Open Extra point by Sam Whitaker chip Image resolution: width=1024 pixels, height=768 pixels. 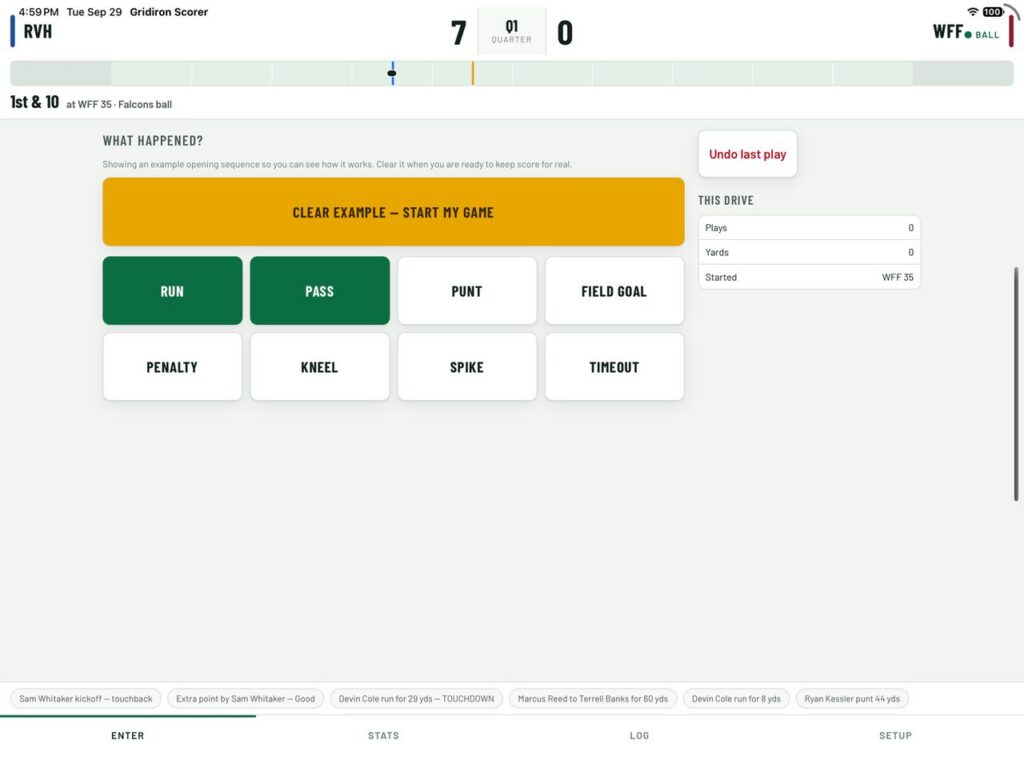pos(246,699)
